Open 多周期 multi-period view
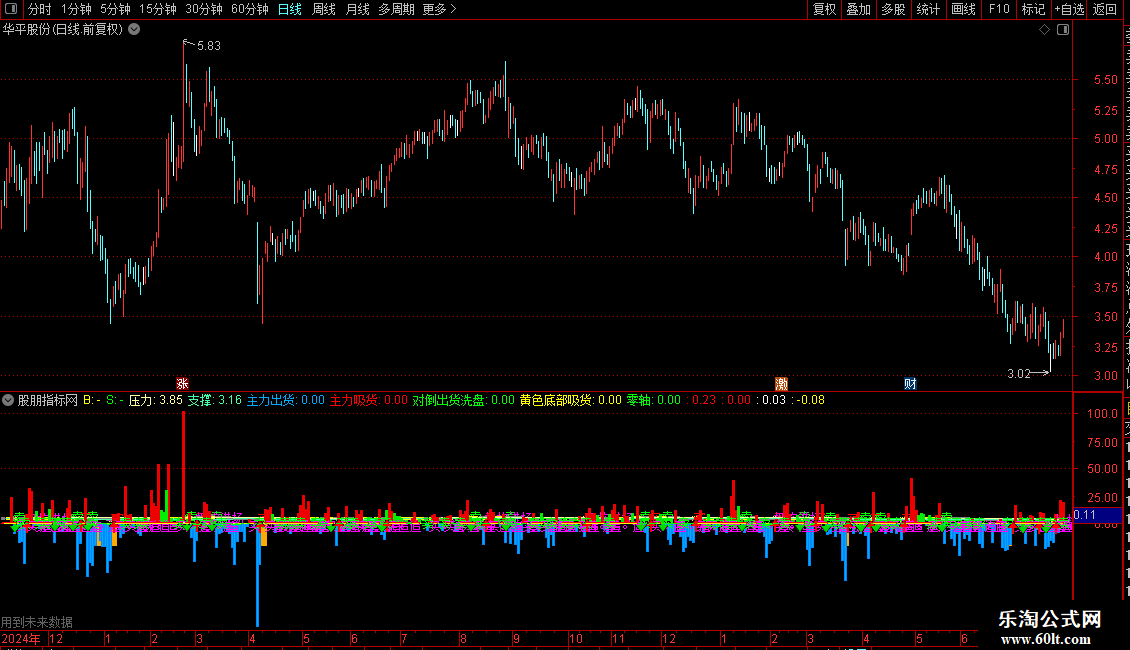 396,9
